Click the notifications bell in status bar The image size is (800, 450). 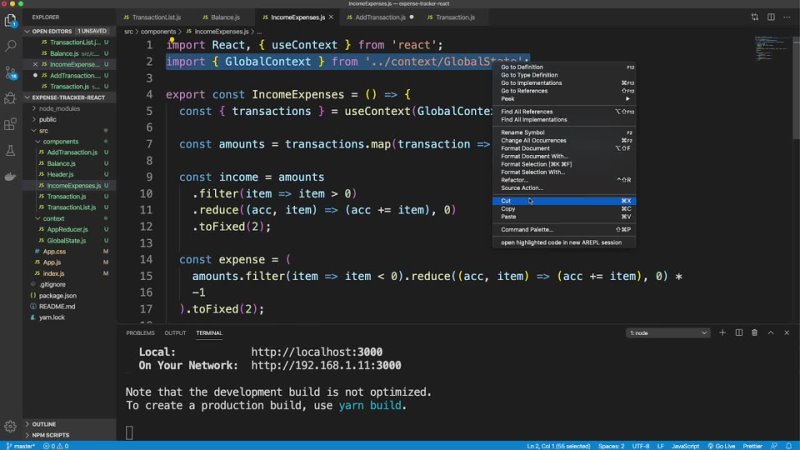coord(789,446)
